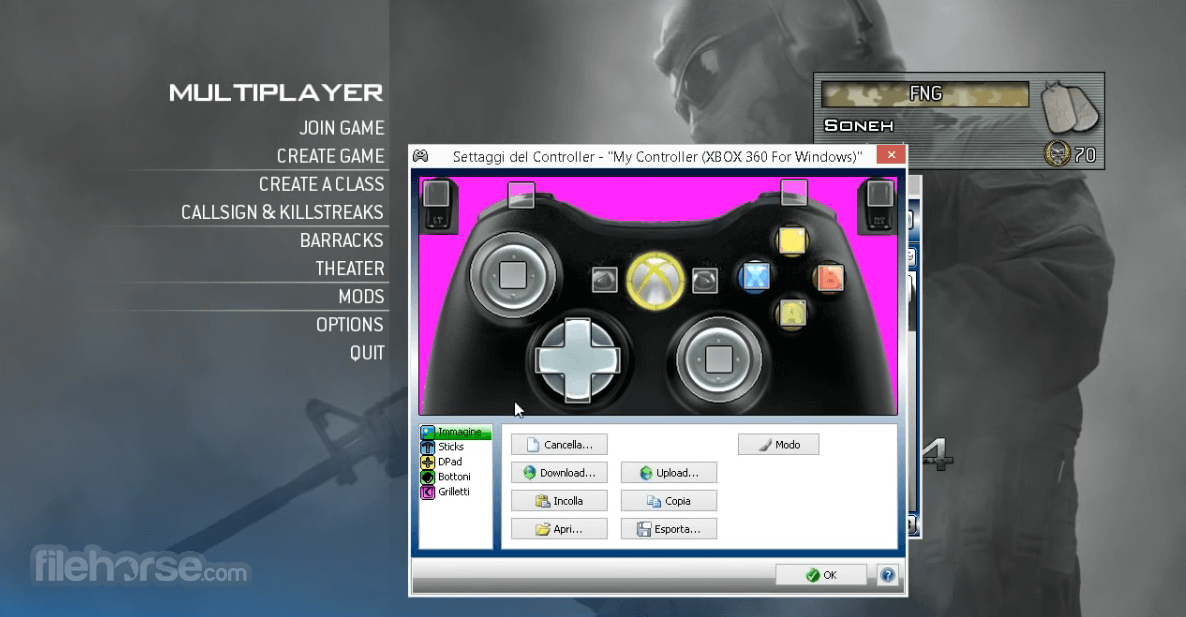
Task: Click the player name SONEH
Action: pyautogui.click(x=858, y=126)
